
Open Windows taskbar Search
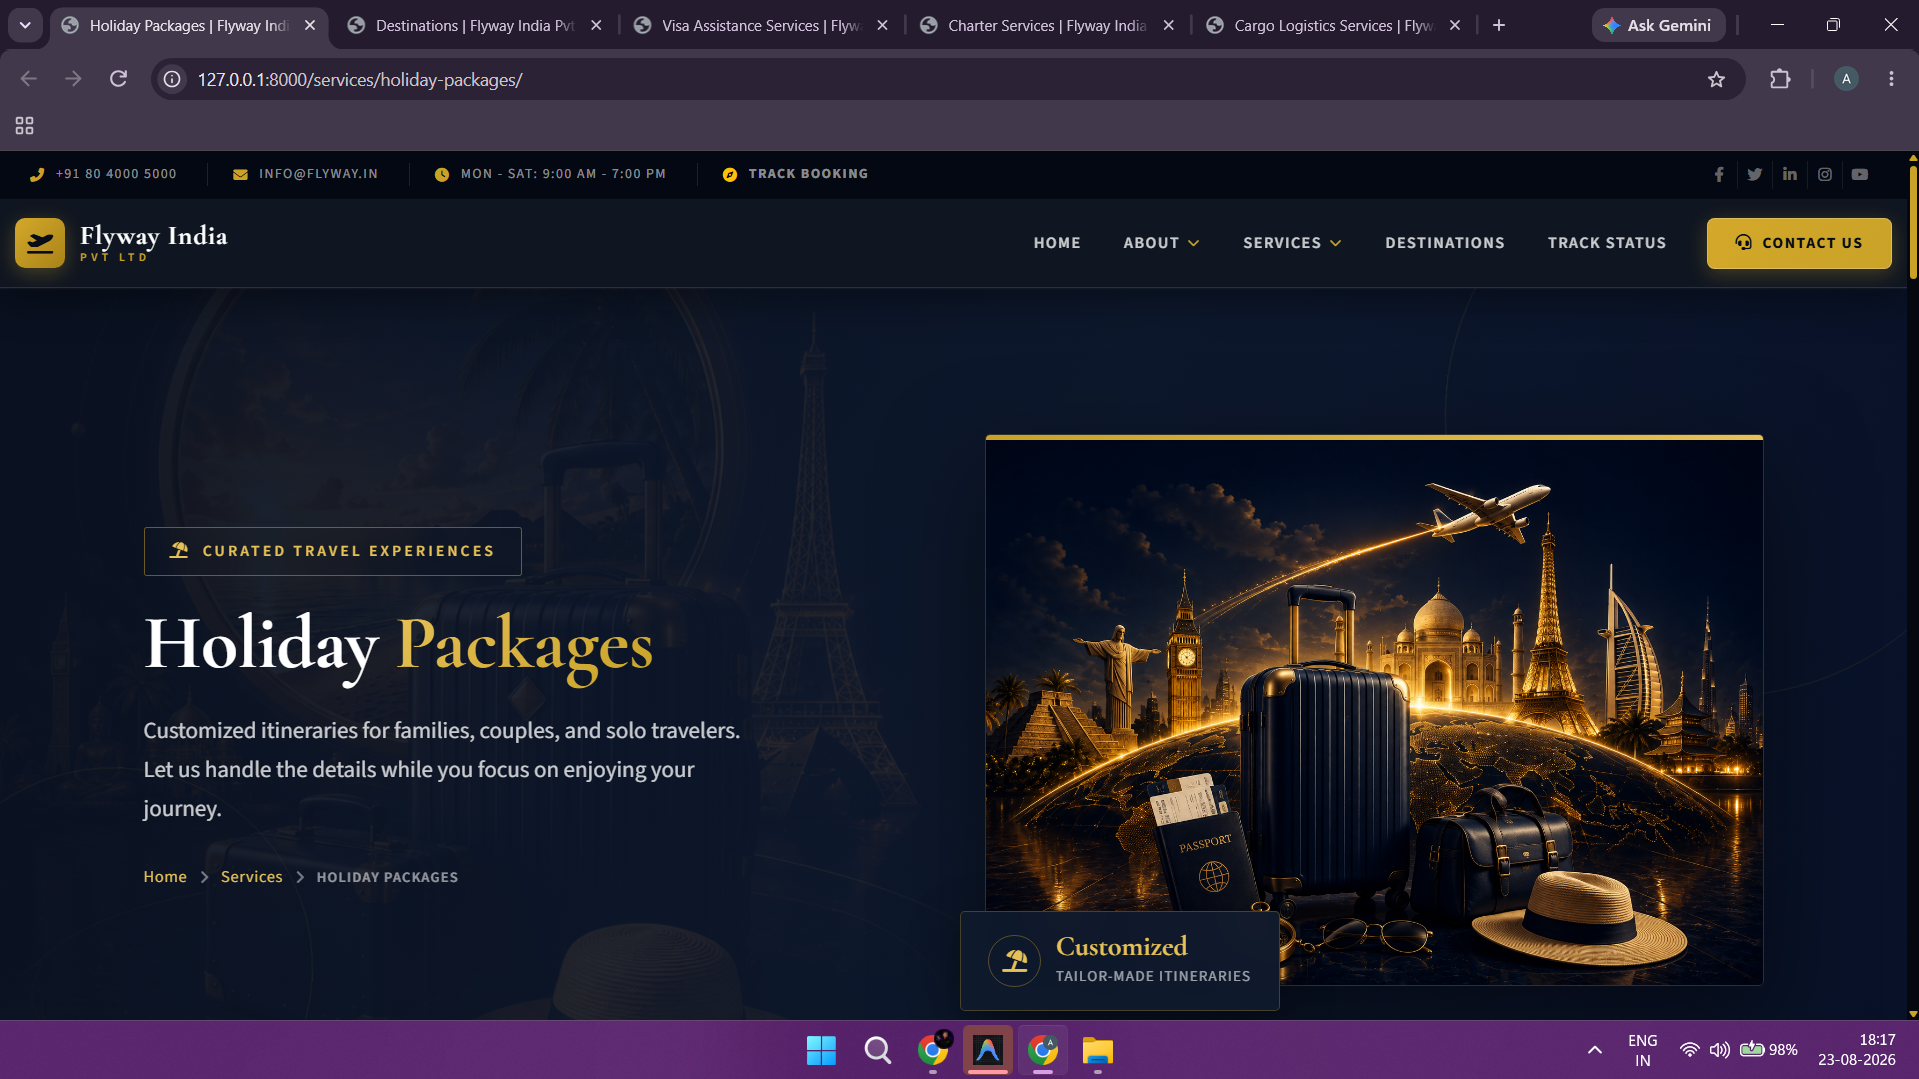(877, 1050)
